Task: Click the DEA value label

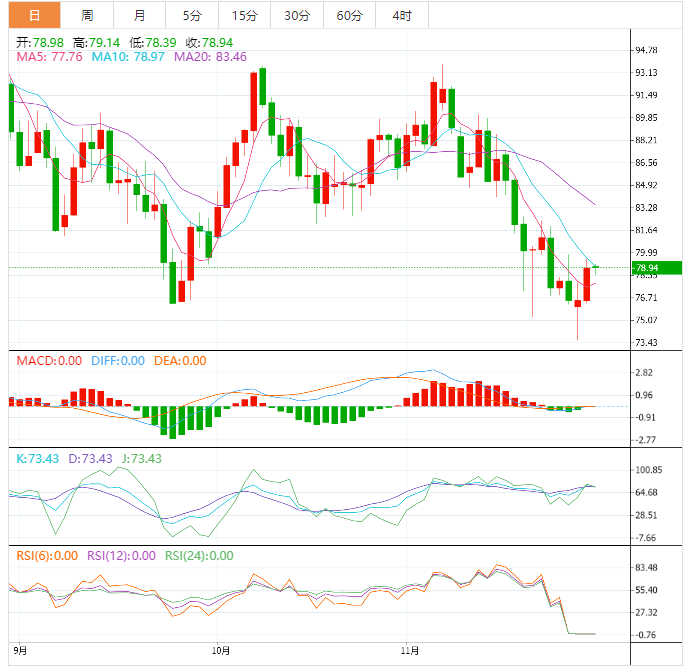Action: pos(180,361)
